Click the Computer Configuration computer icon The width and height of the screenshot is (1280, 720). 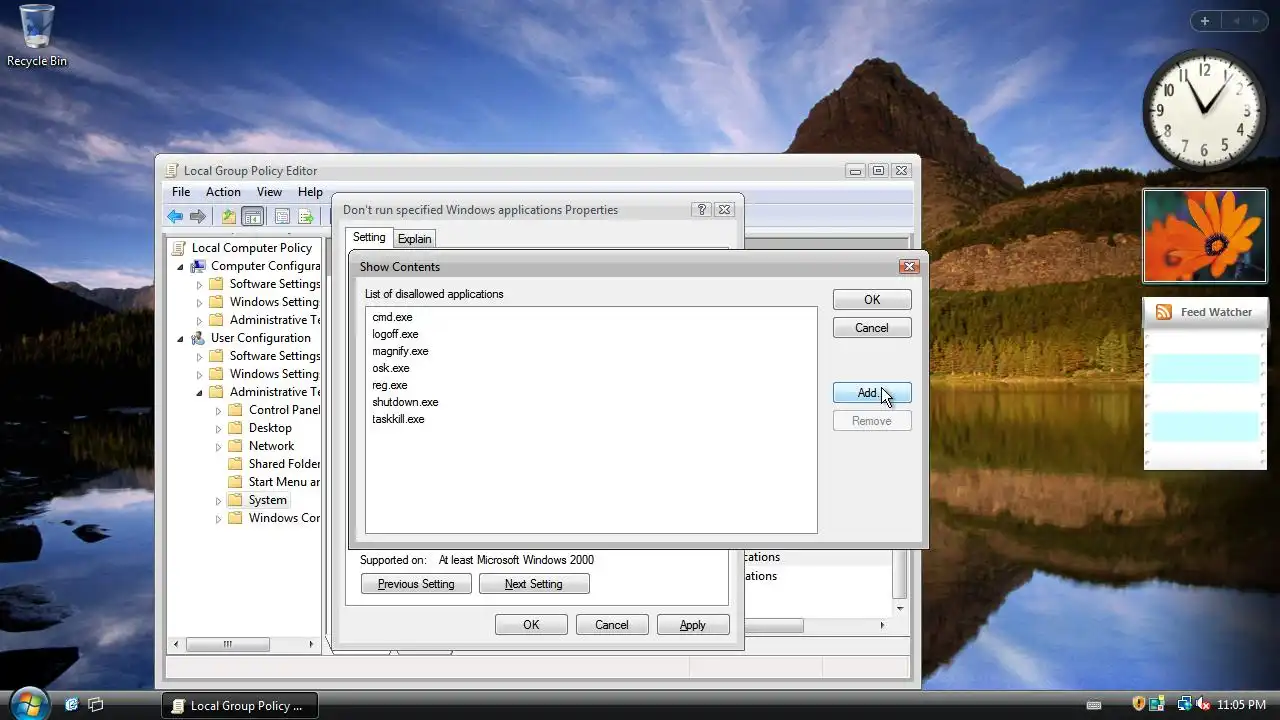click(198, 266)
